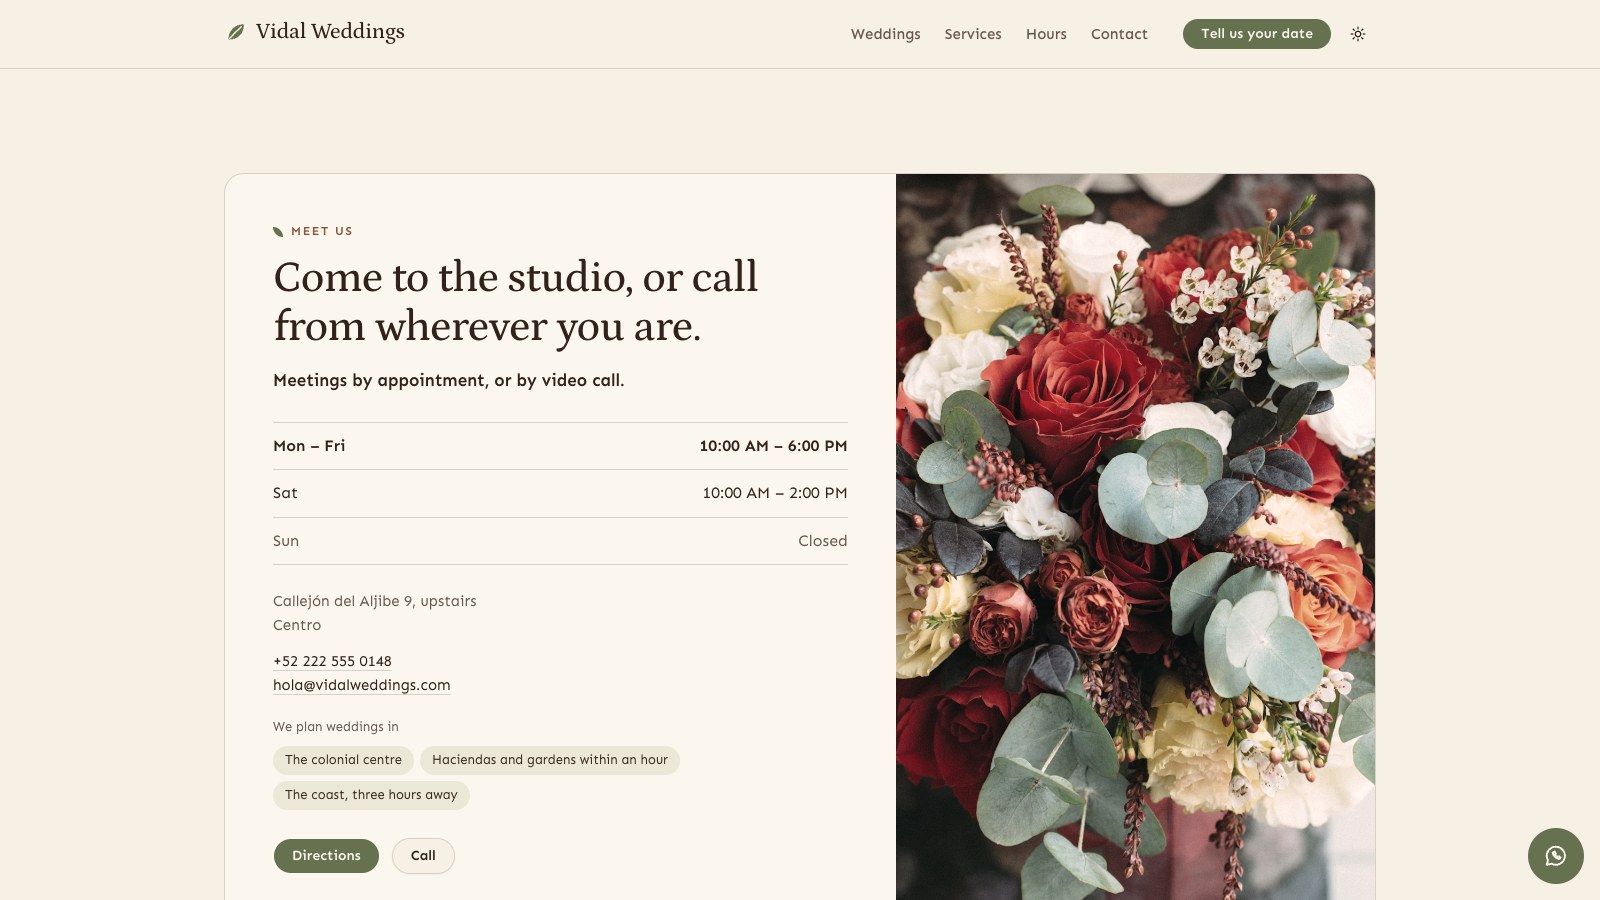Select 'Haciendas and gardens within an hour' chip

550,760
